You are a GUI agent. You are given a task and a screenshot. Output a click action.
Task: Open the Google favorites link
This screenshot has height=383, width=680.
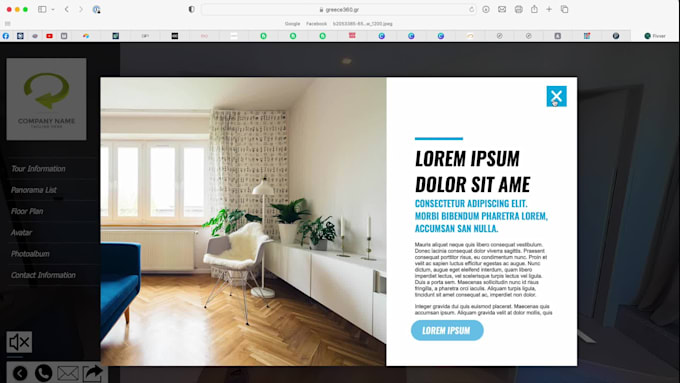[x=292, y=24]
